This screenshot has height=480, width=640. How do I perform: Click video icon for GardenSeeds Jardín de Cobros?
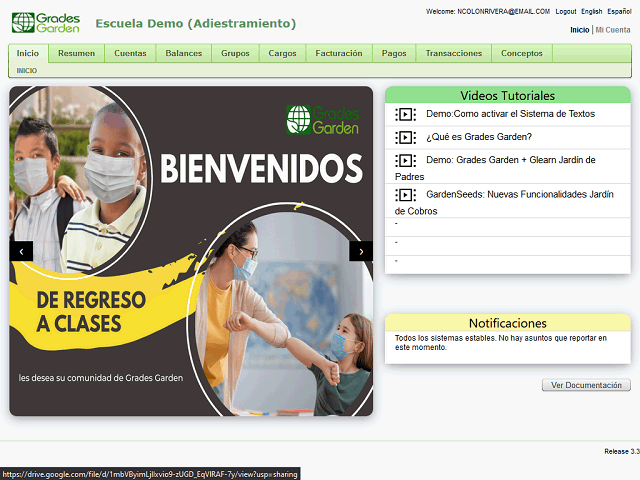pos(405,195)
